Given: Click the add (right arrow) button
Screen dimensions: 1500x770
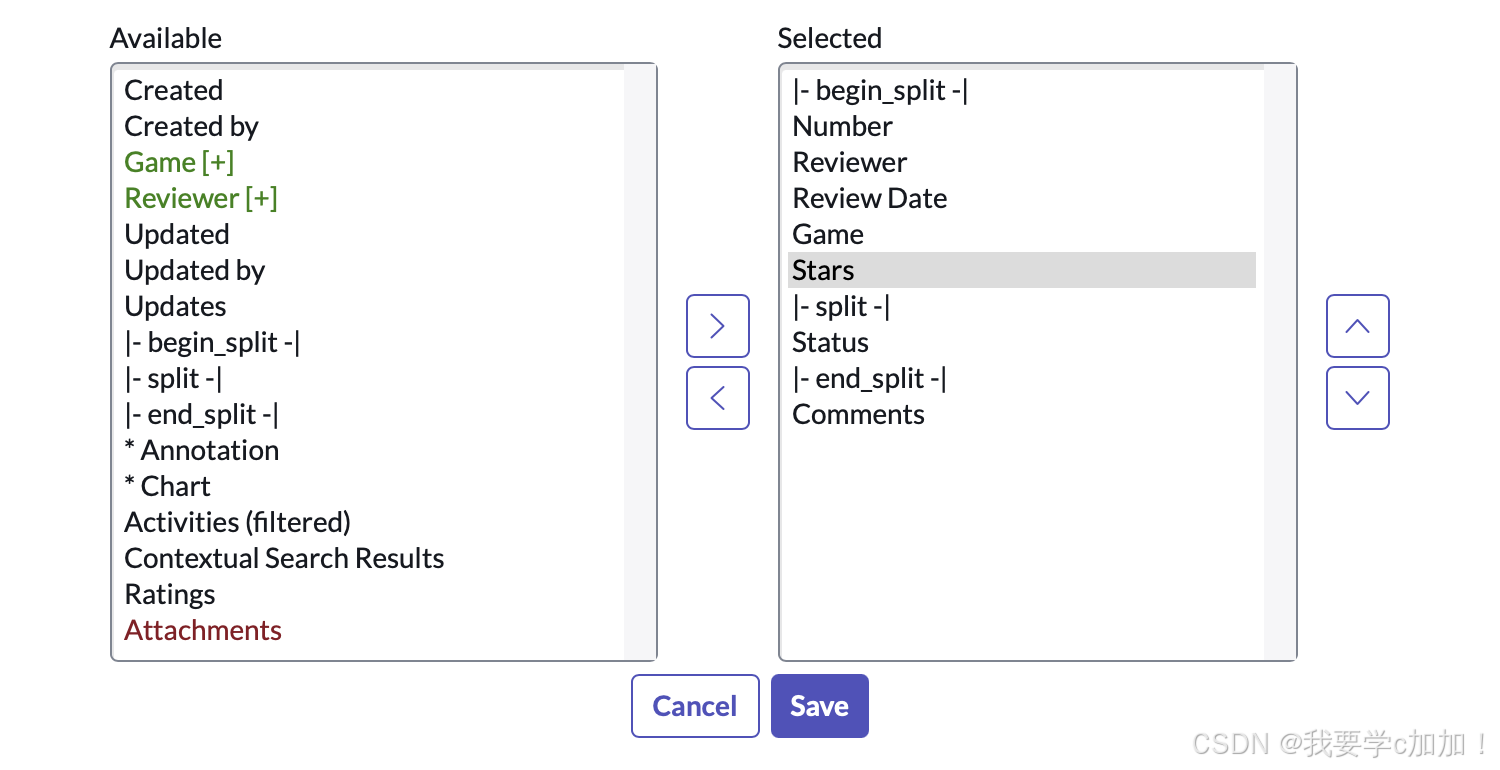Looking at the screenshot, I should 717,326.
